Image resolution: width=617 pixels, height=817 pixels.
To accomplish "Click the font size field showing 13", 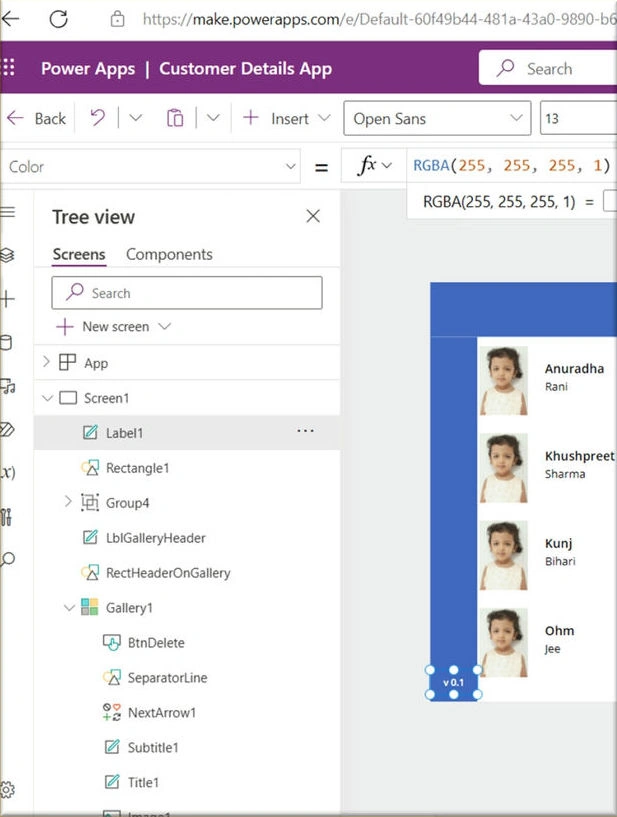I will [x=578, y=118].
